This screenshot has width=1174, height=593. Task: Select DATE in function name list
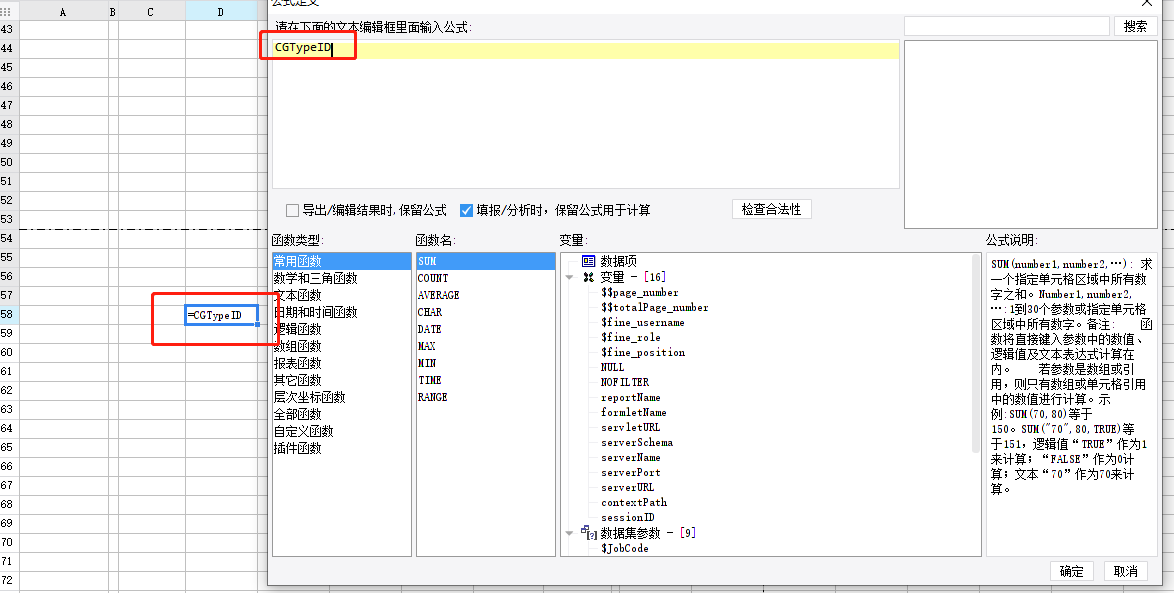[486, 329]
